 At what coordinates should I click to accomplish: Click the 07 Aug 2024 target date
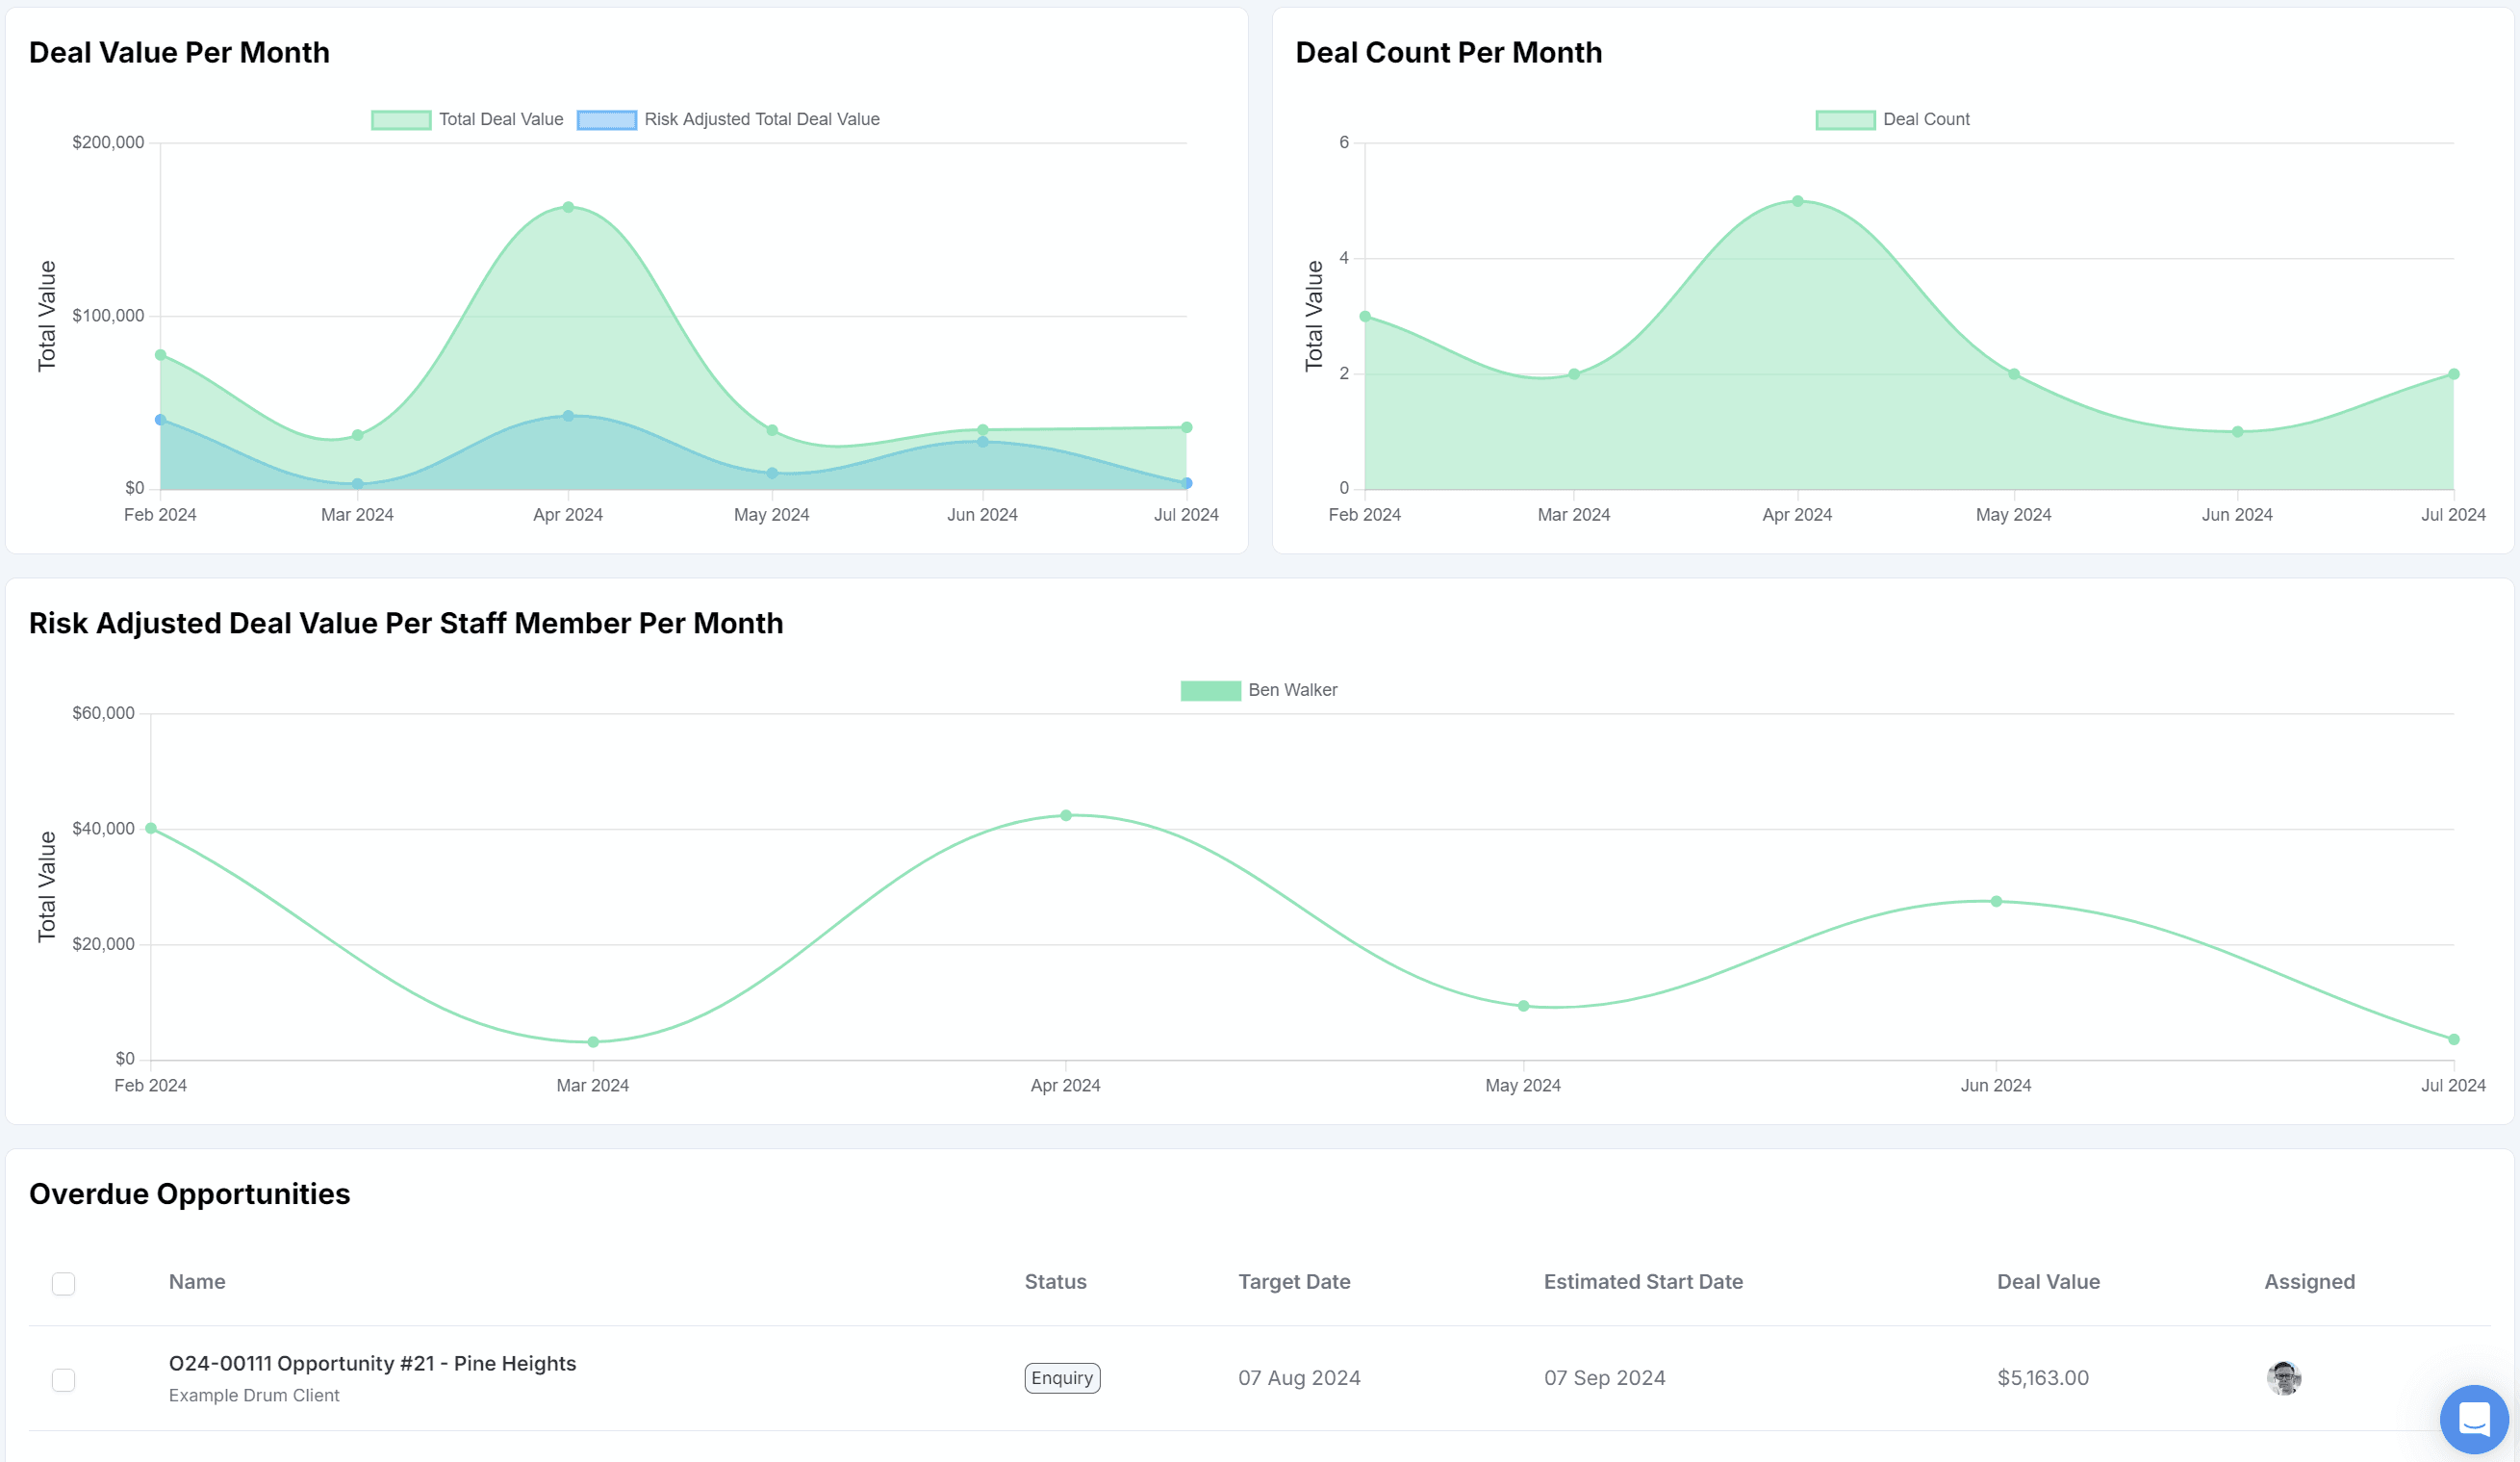tap(1299, 1378)
